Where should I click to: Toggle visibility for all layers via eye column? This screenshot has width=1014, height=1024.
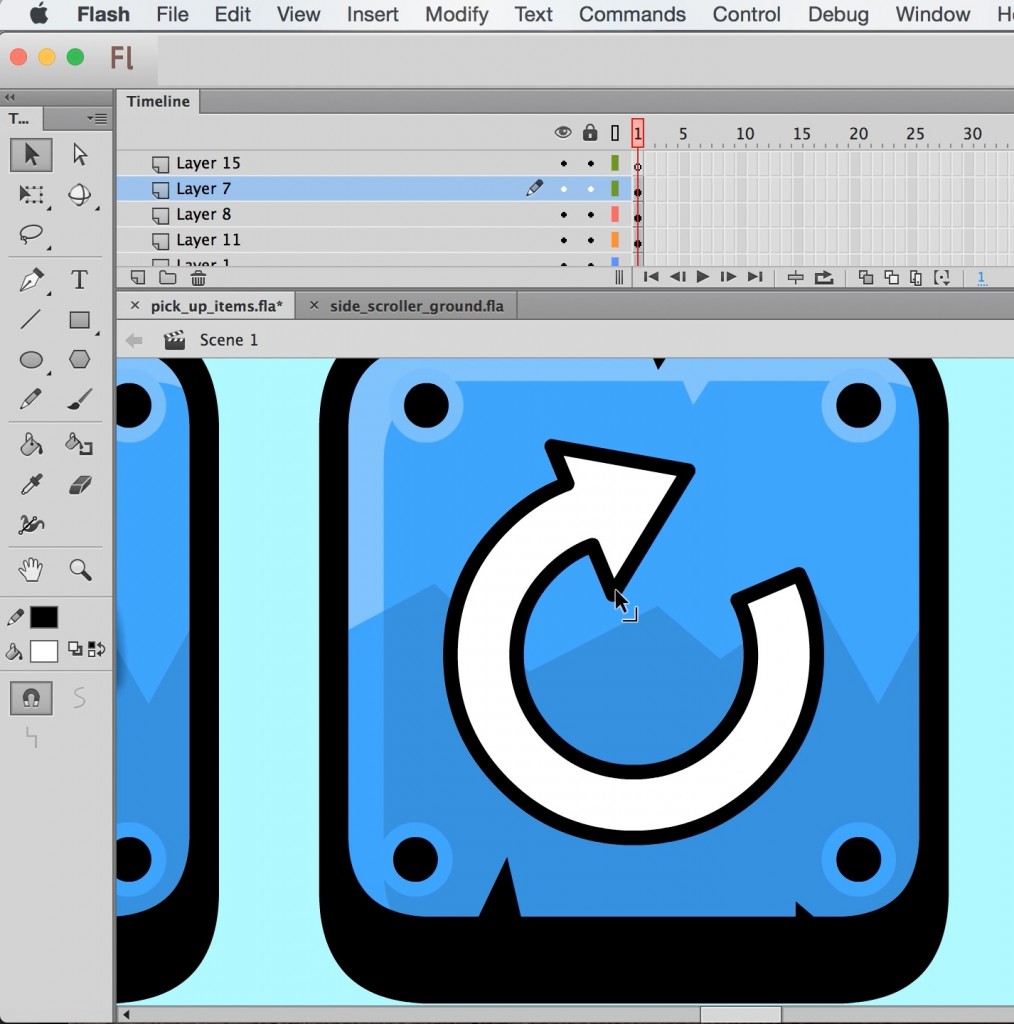(563, 131)
